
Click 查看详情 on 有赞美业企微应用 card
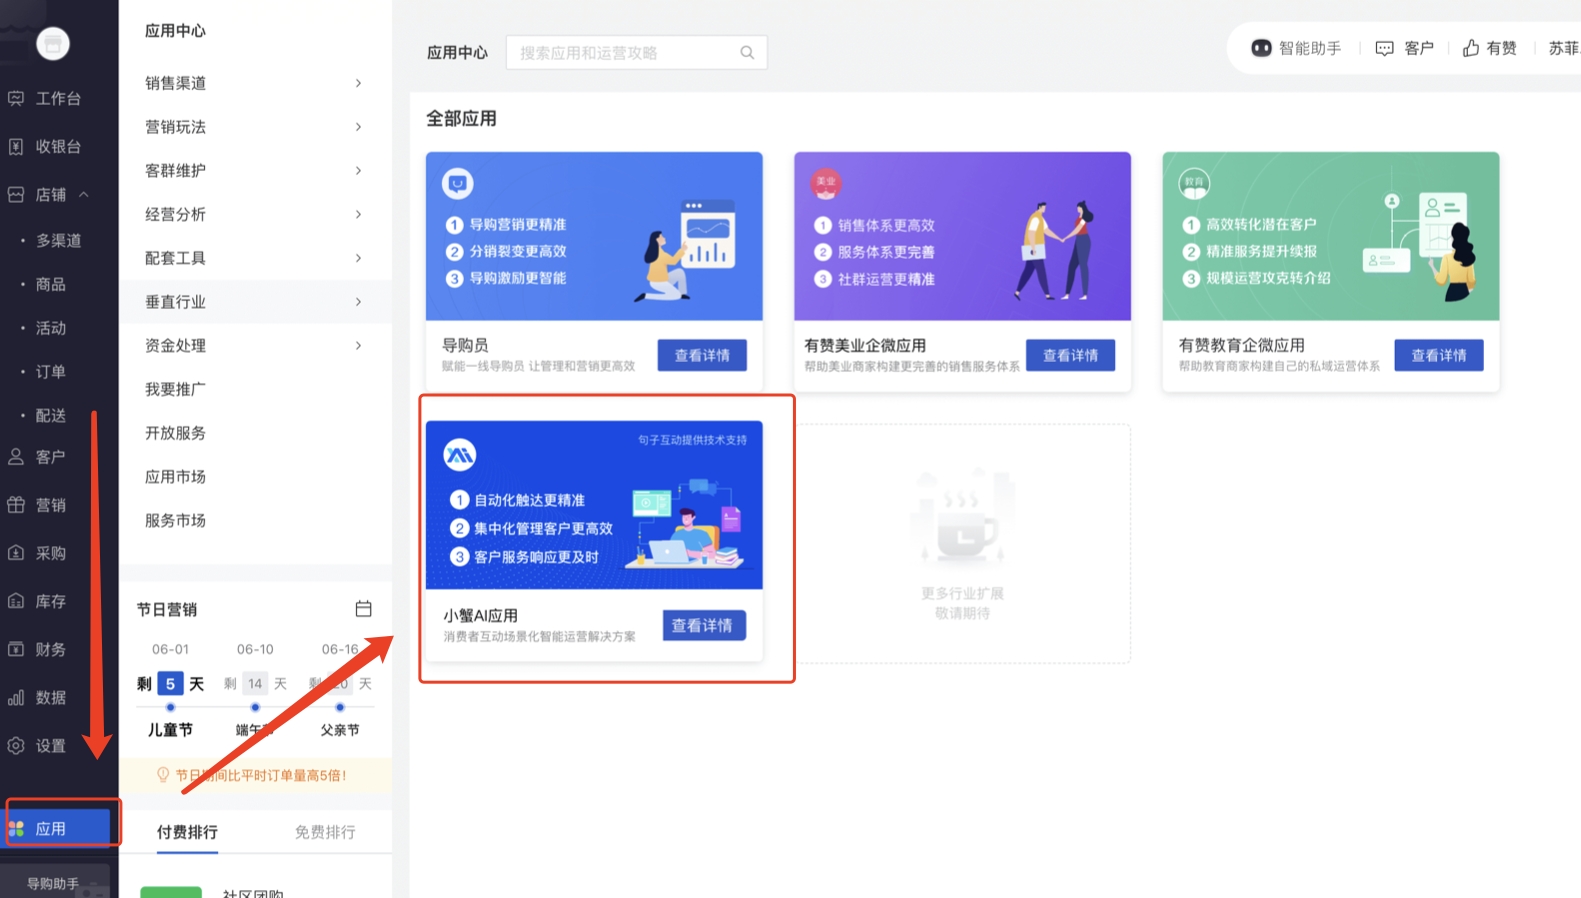click(1070, 355)
